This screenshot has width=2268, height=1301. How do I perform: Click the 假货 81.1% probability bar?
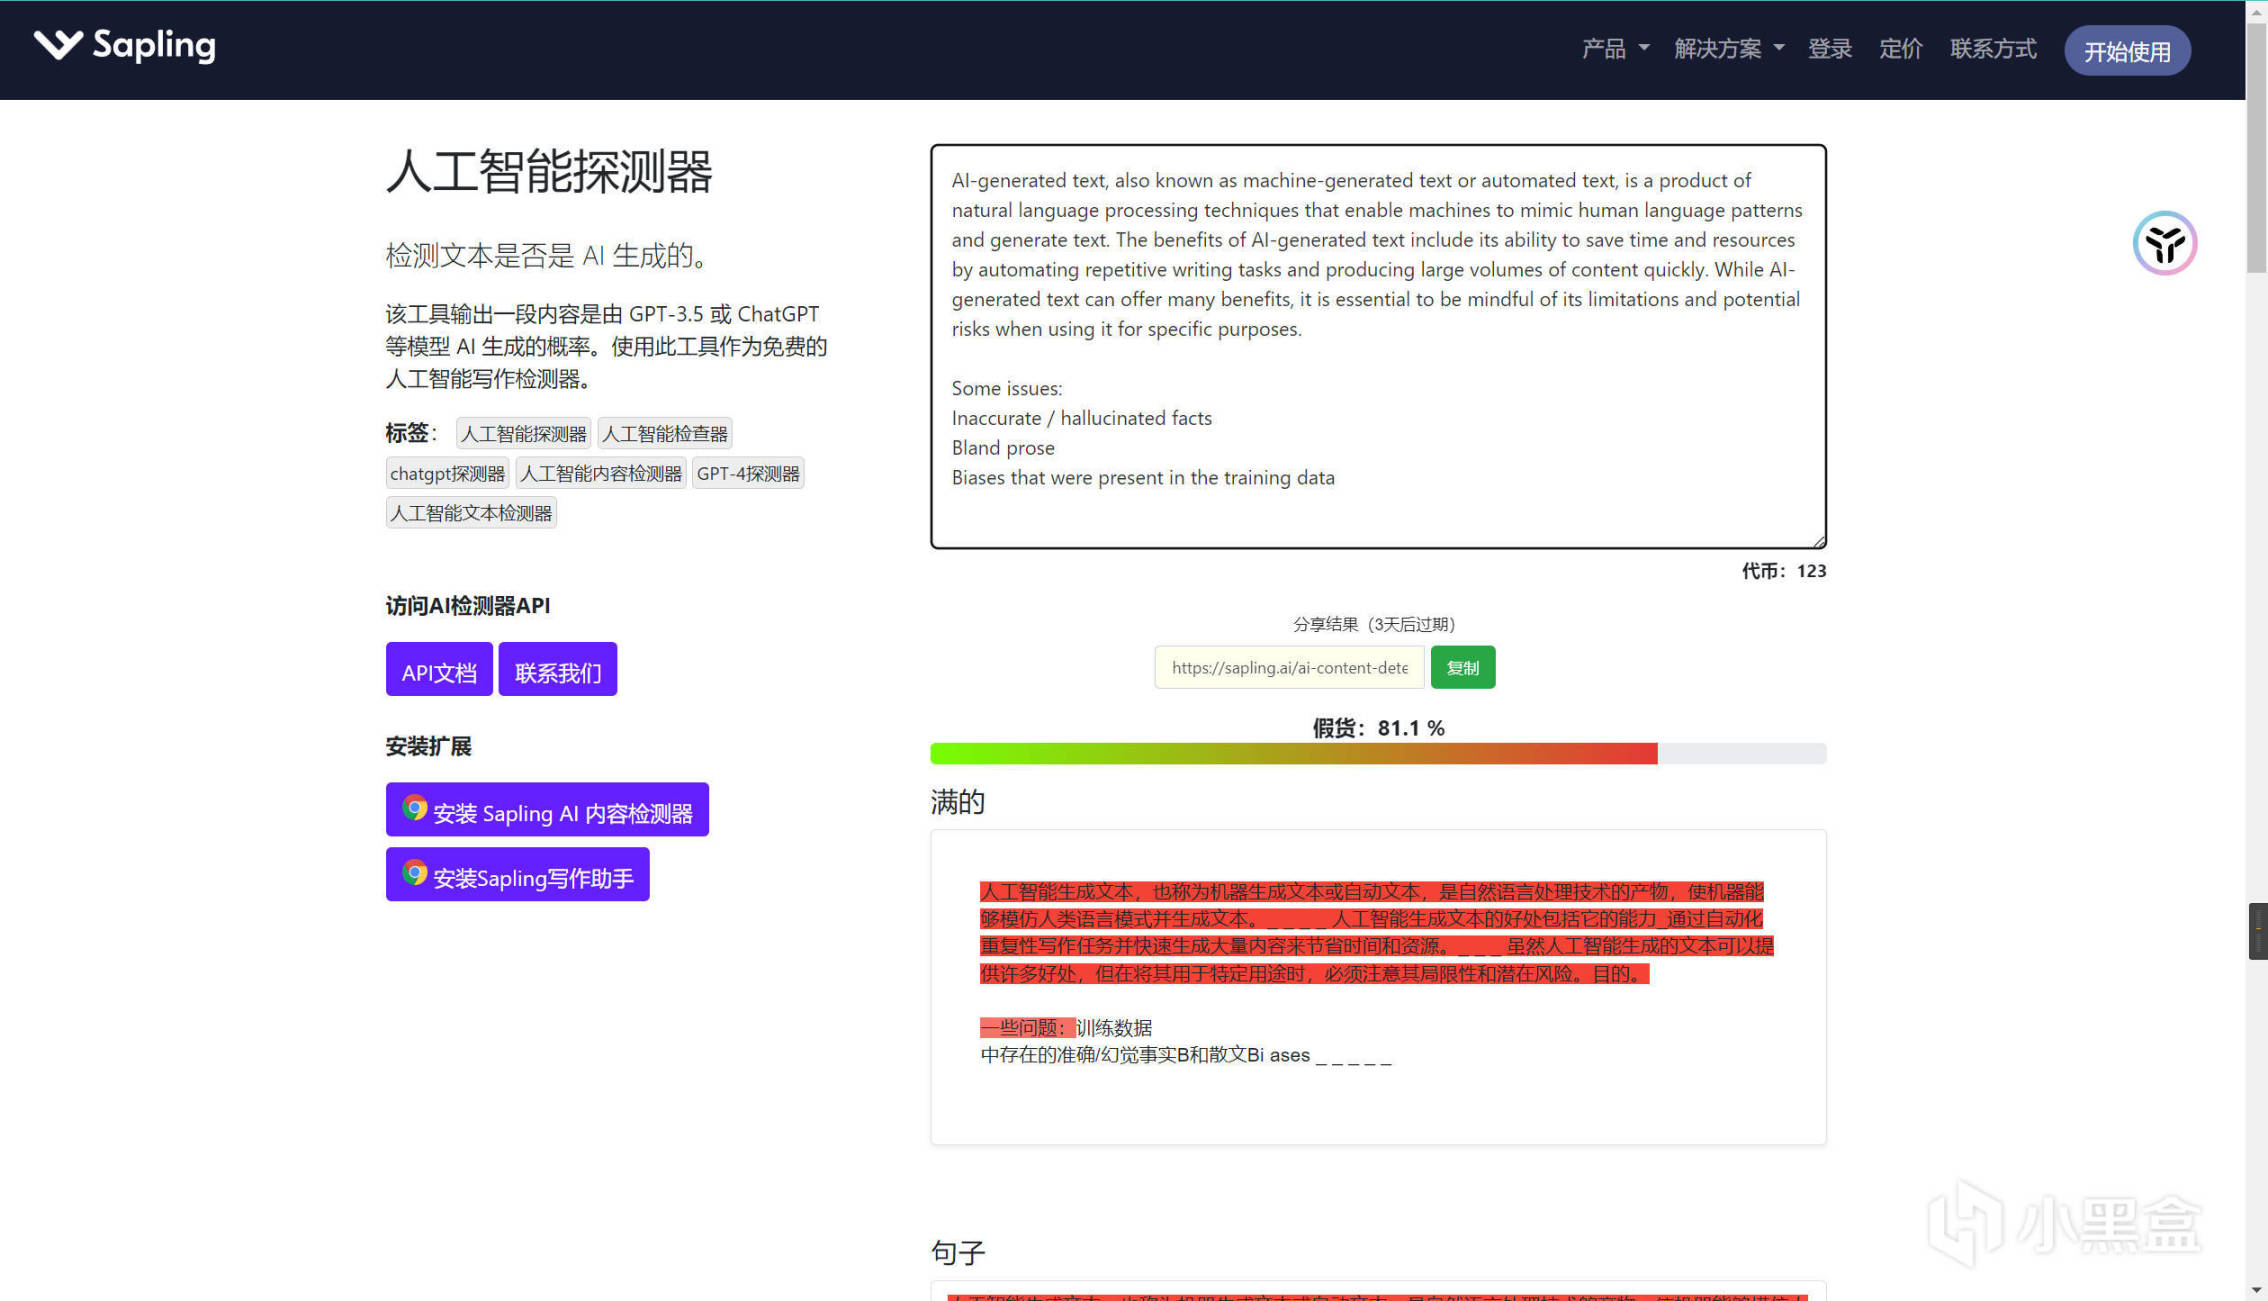click(x=1378, y=753)
